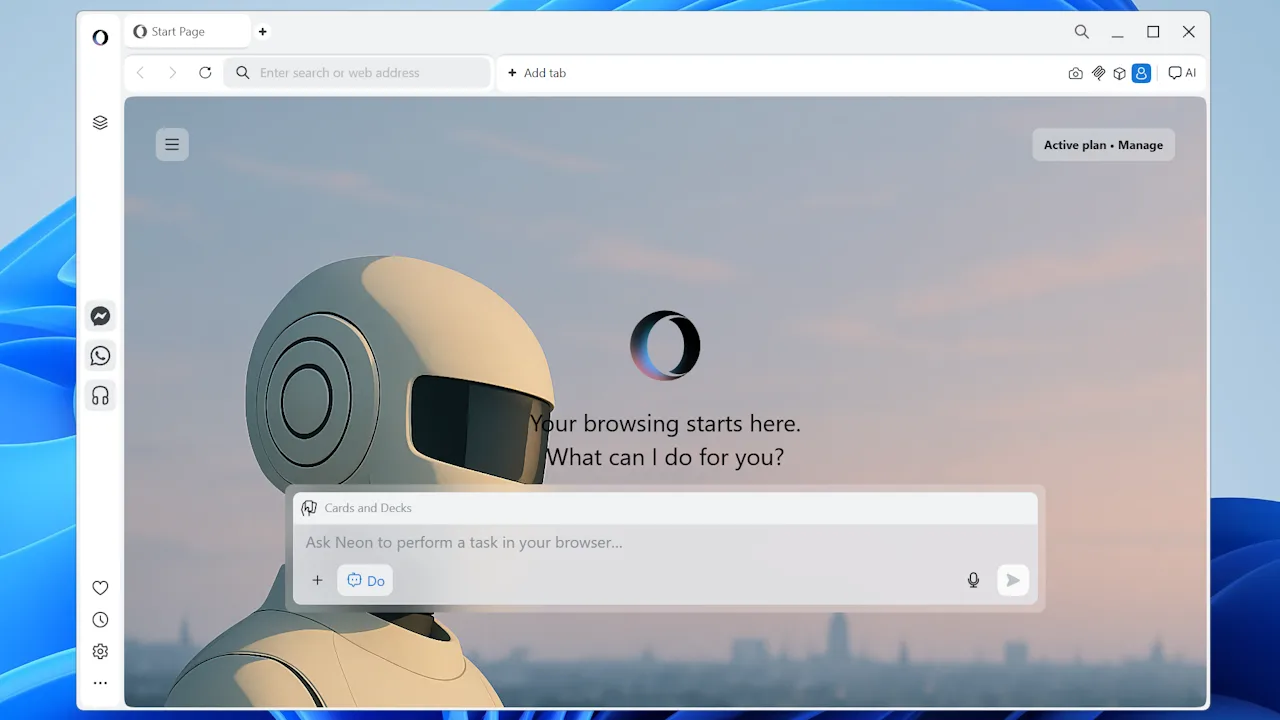1280x720 pixels.
Task: Add attachment with plus button in prompt box
Action: point(317,581)
